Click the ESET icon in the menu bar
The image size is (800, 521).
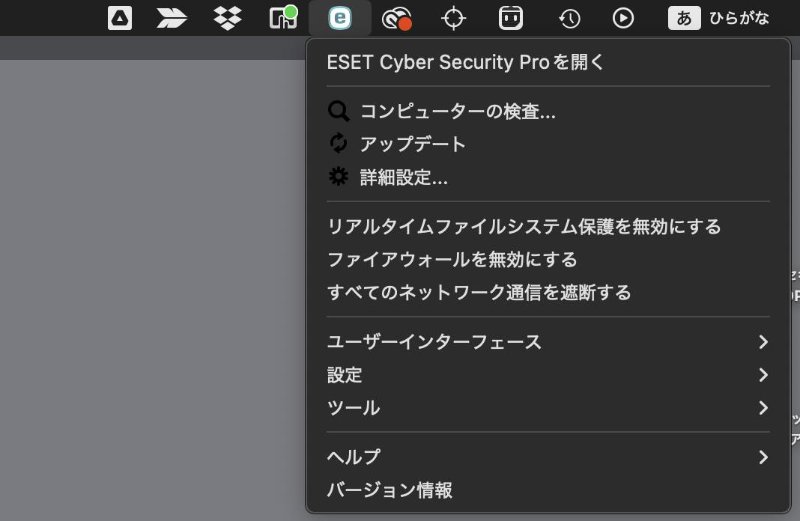[340, 18]
